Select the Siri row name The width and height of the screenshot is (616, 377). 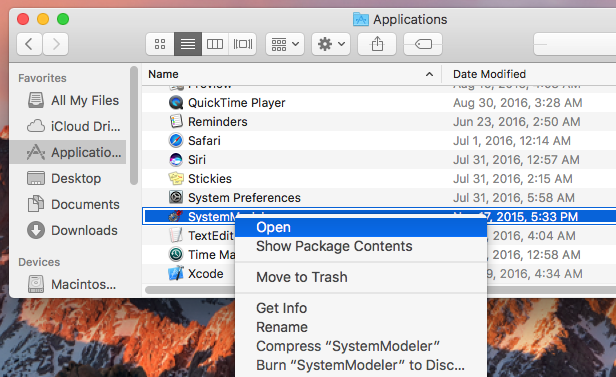[x=197, y=160]
